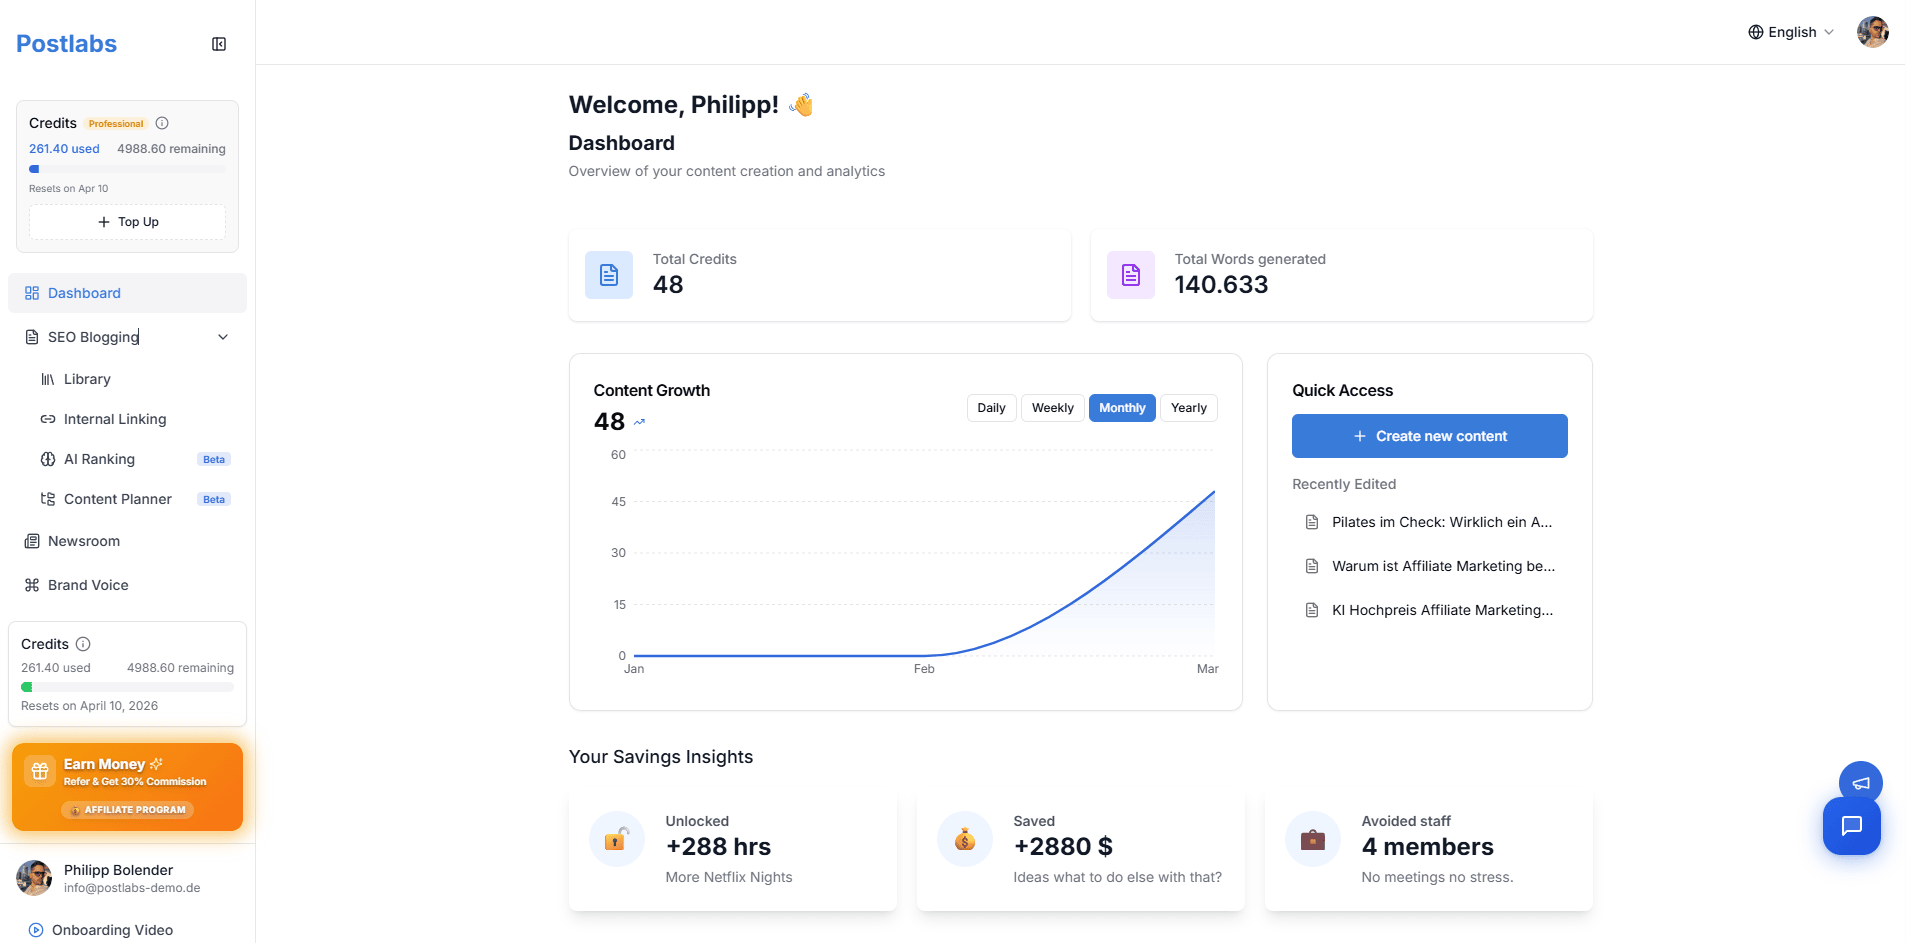This screenshot has height=943, width=1906.
Task: Click the announcements megaphone icon
Action: coord(1860,783)
